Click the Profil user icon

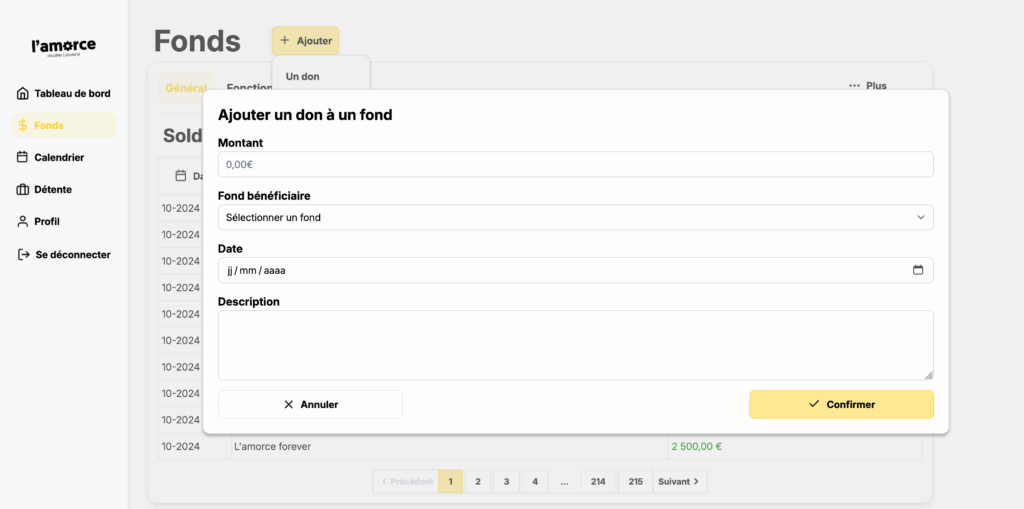[x=23, y=221]
